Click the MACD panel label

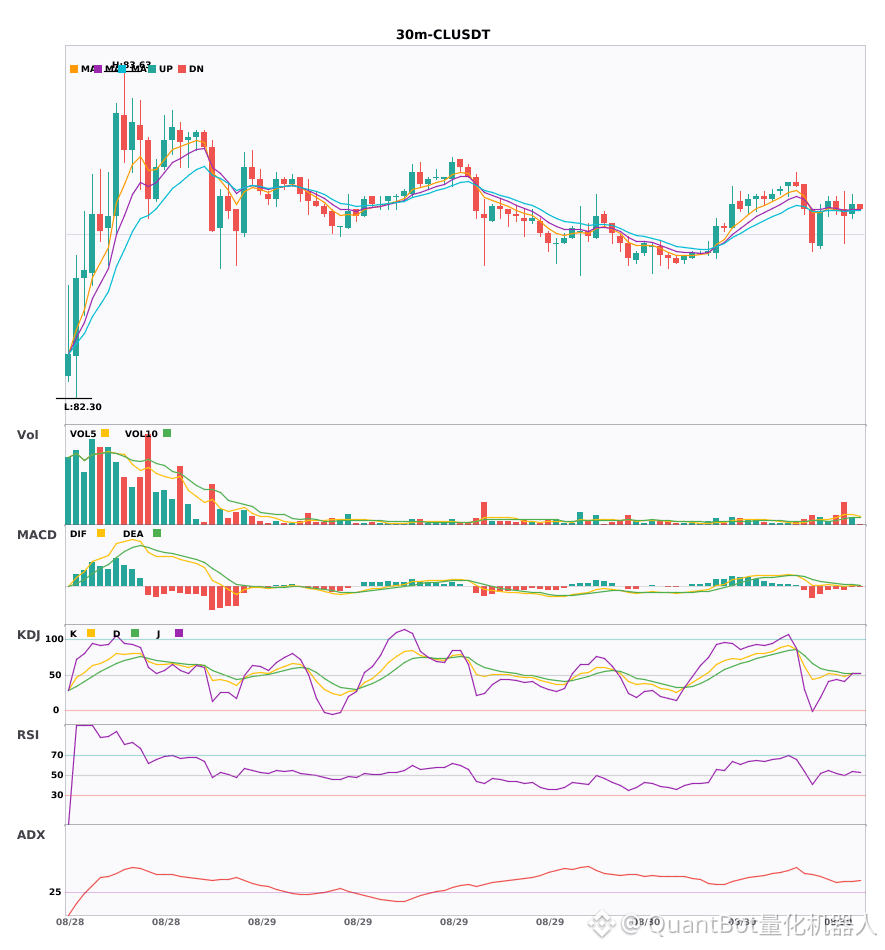36,535
